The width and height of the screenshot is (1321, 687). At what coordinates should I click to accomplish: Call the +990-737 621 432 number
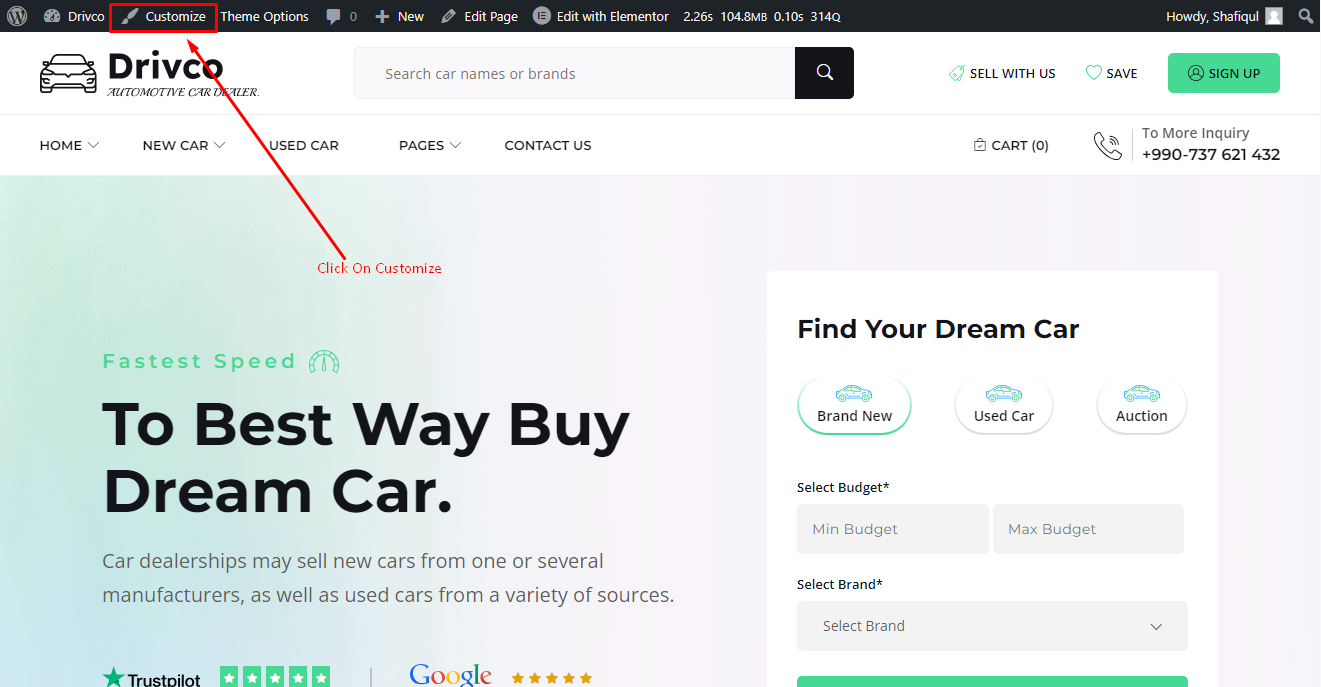[x=1211, y=155]
